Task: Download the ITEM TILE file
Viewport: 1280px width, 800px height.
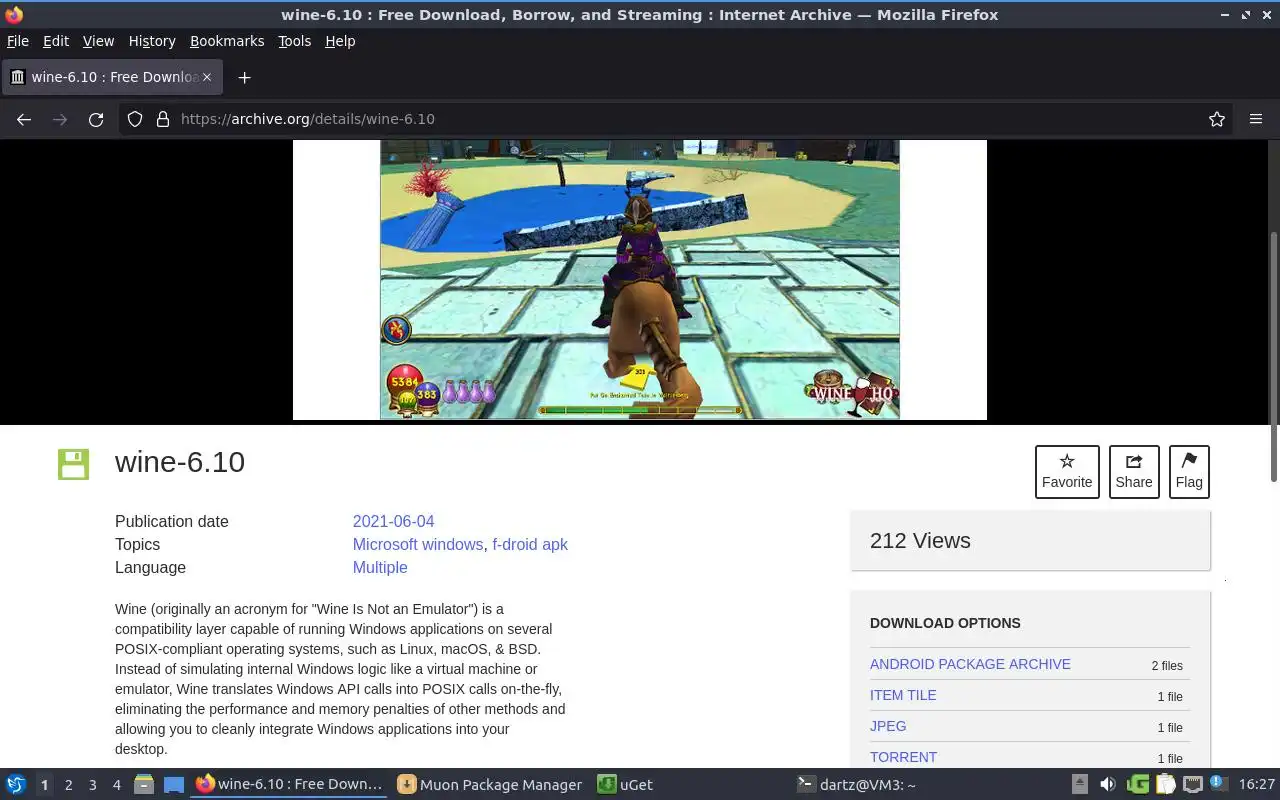Action: pyautogui.click(x=903, y=695)
